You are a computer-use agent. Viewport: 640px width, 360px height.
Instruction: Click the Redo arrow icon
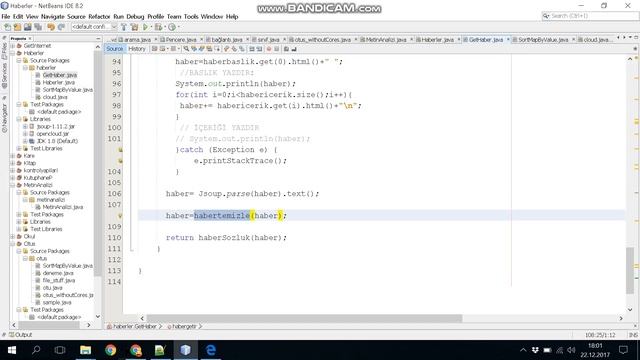click(x=61, y=27)
